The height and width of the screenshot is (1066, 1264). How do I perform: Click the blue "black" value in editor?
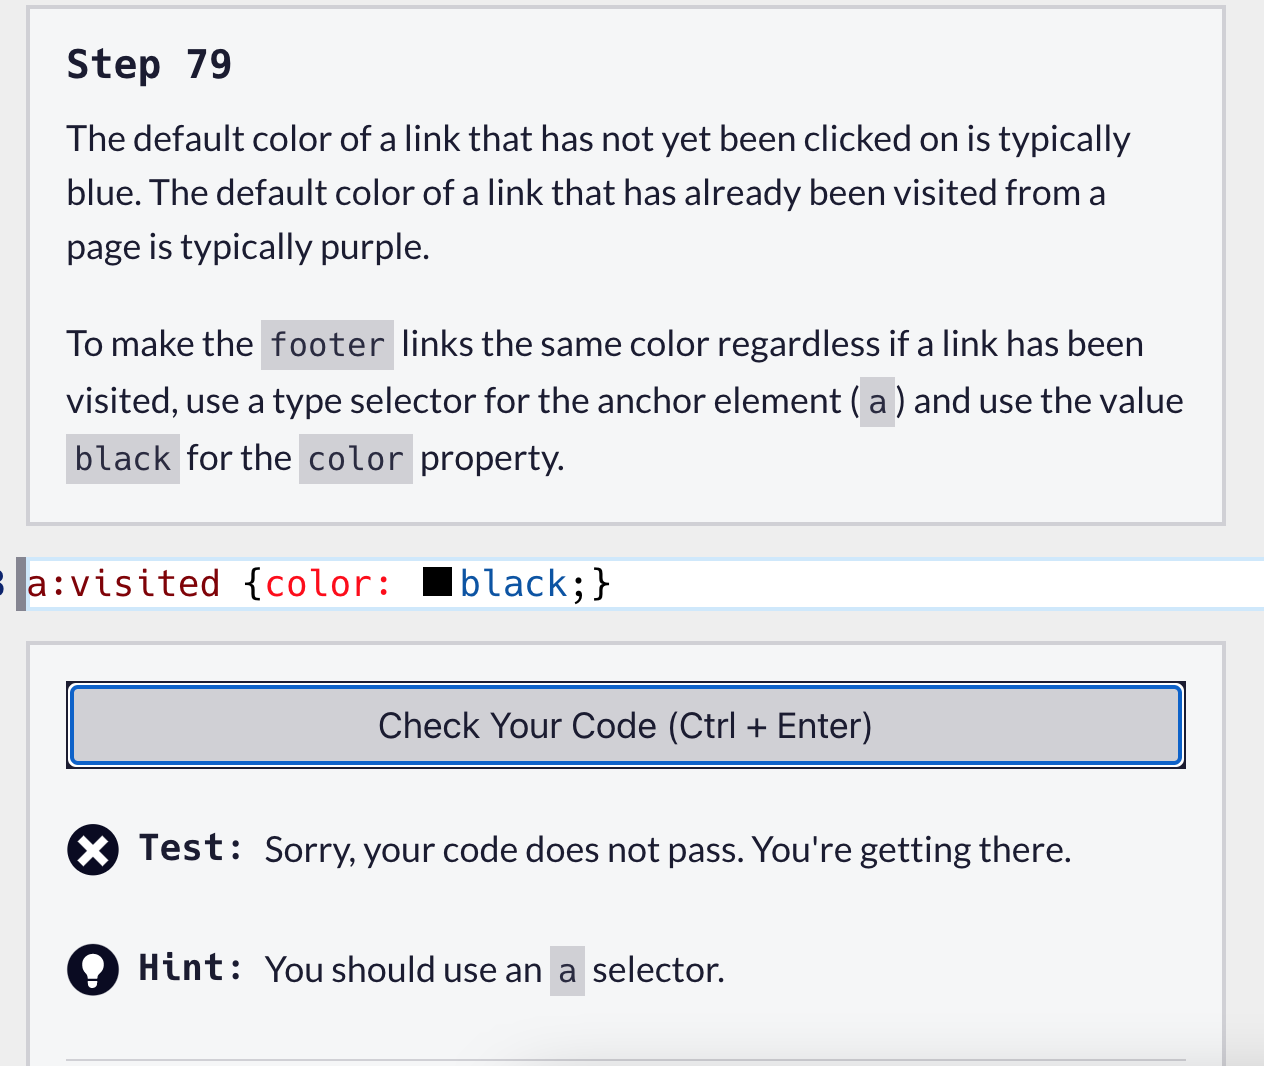pyautogui.click(x=514, y=584)
